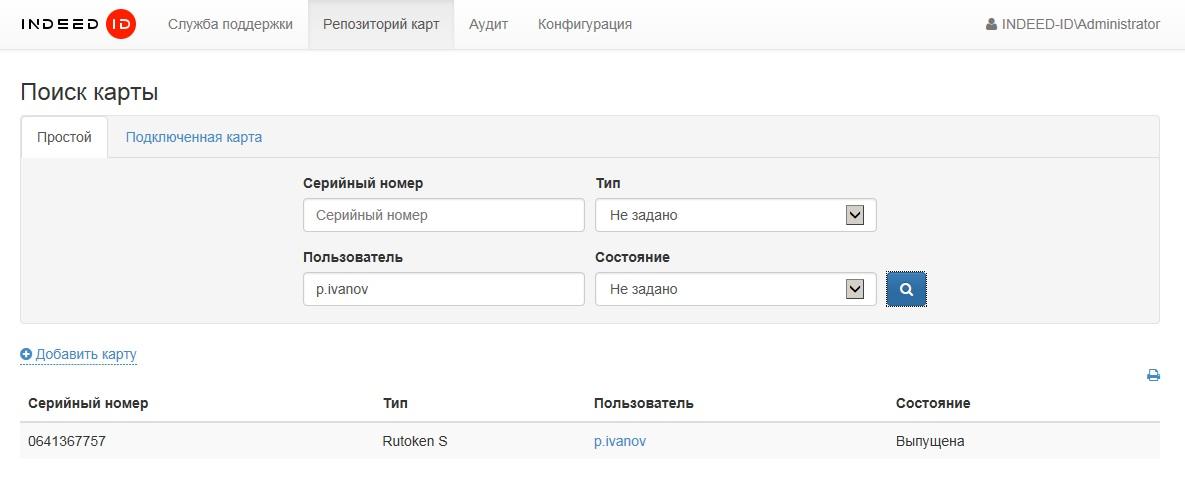Click the blue magnifier search button

906,289
